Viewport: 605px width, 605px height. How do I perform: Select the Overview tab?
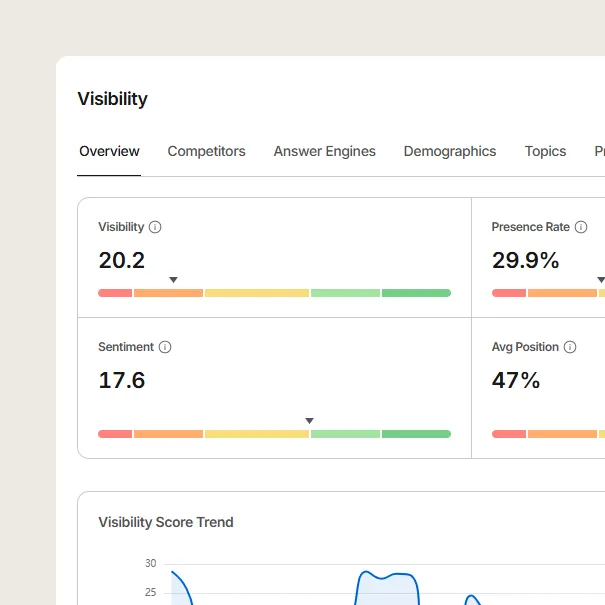[109, 151]
